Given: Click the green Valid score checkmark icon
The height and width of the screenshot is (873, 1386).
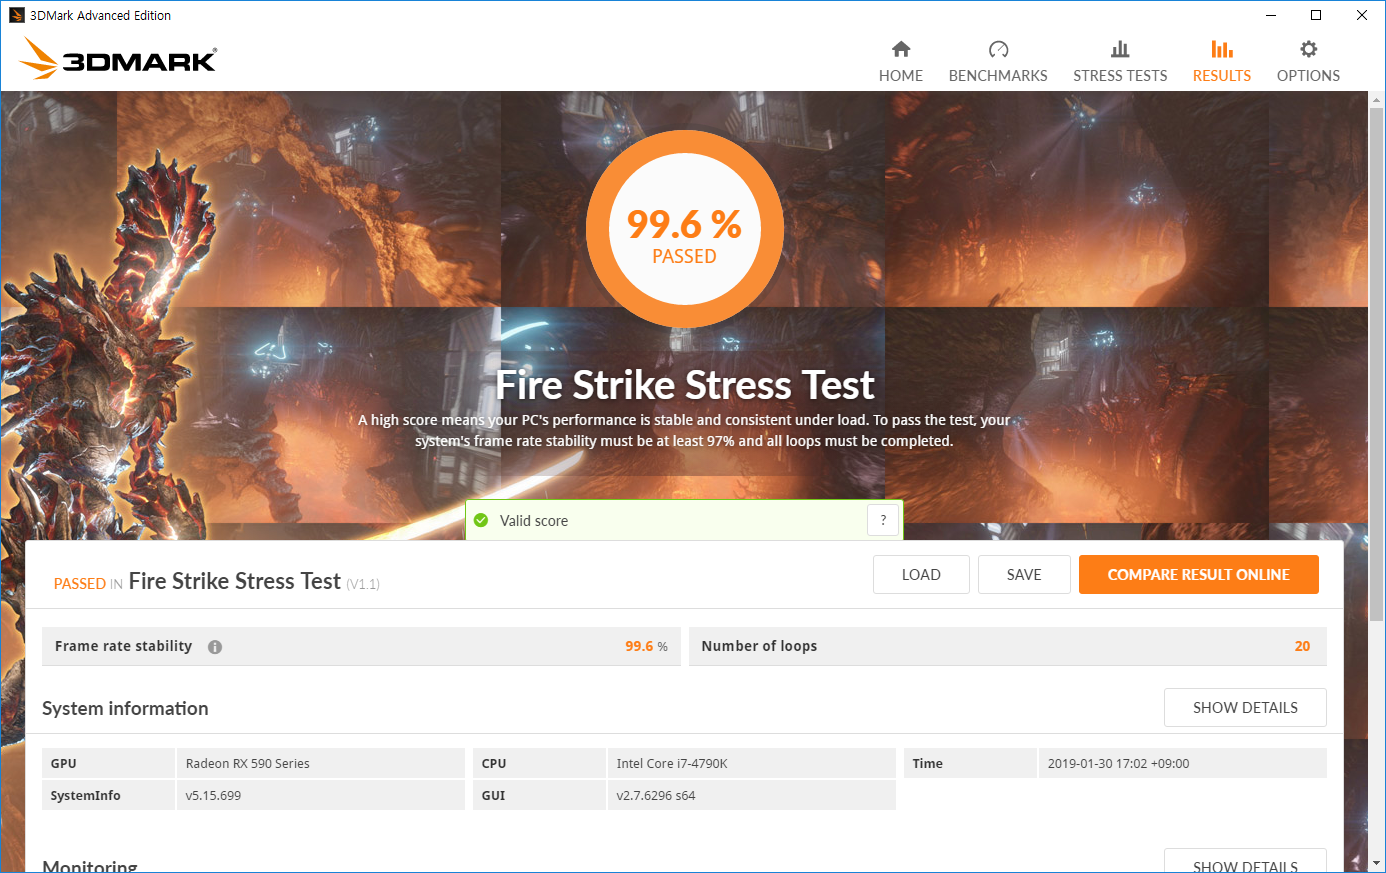Looking at the screenshot, I should point(481,521).
